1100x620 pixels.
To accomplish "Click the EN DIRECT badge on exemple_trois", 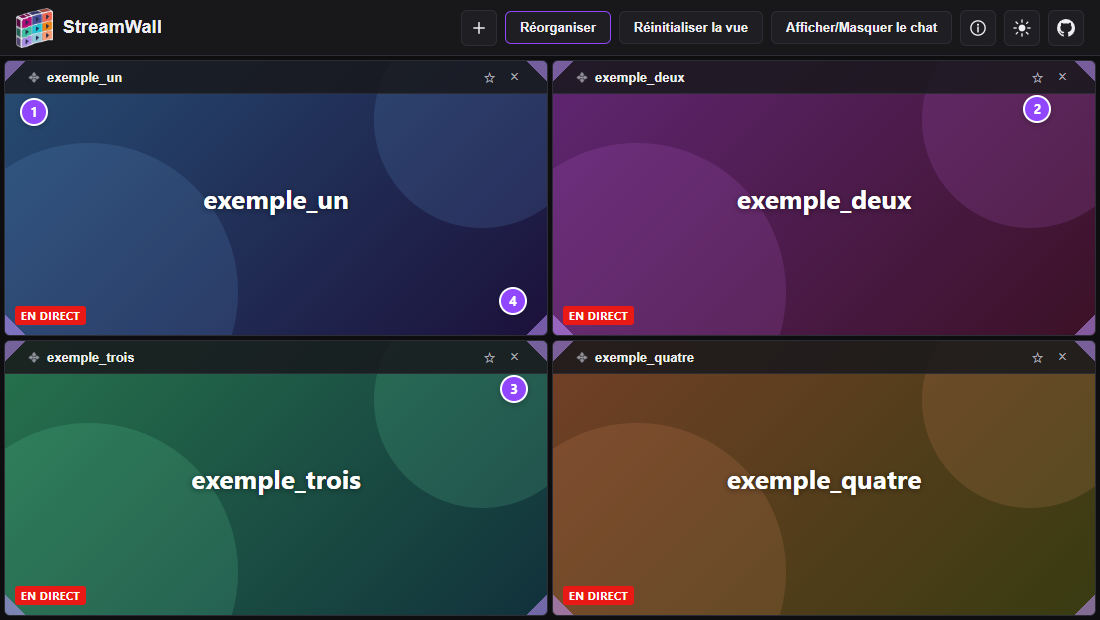I will (51, 595).
